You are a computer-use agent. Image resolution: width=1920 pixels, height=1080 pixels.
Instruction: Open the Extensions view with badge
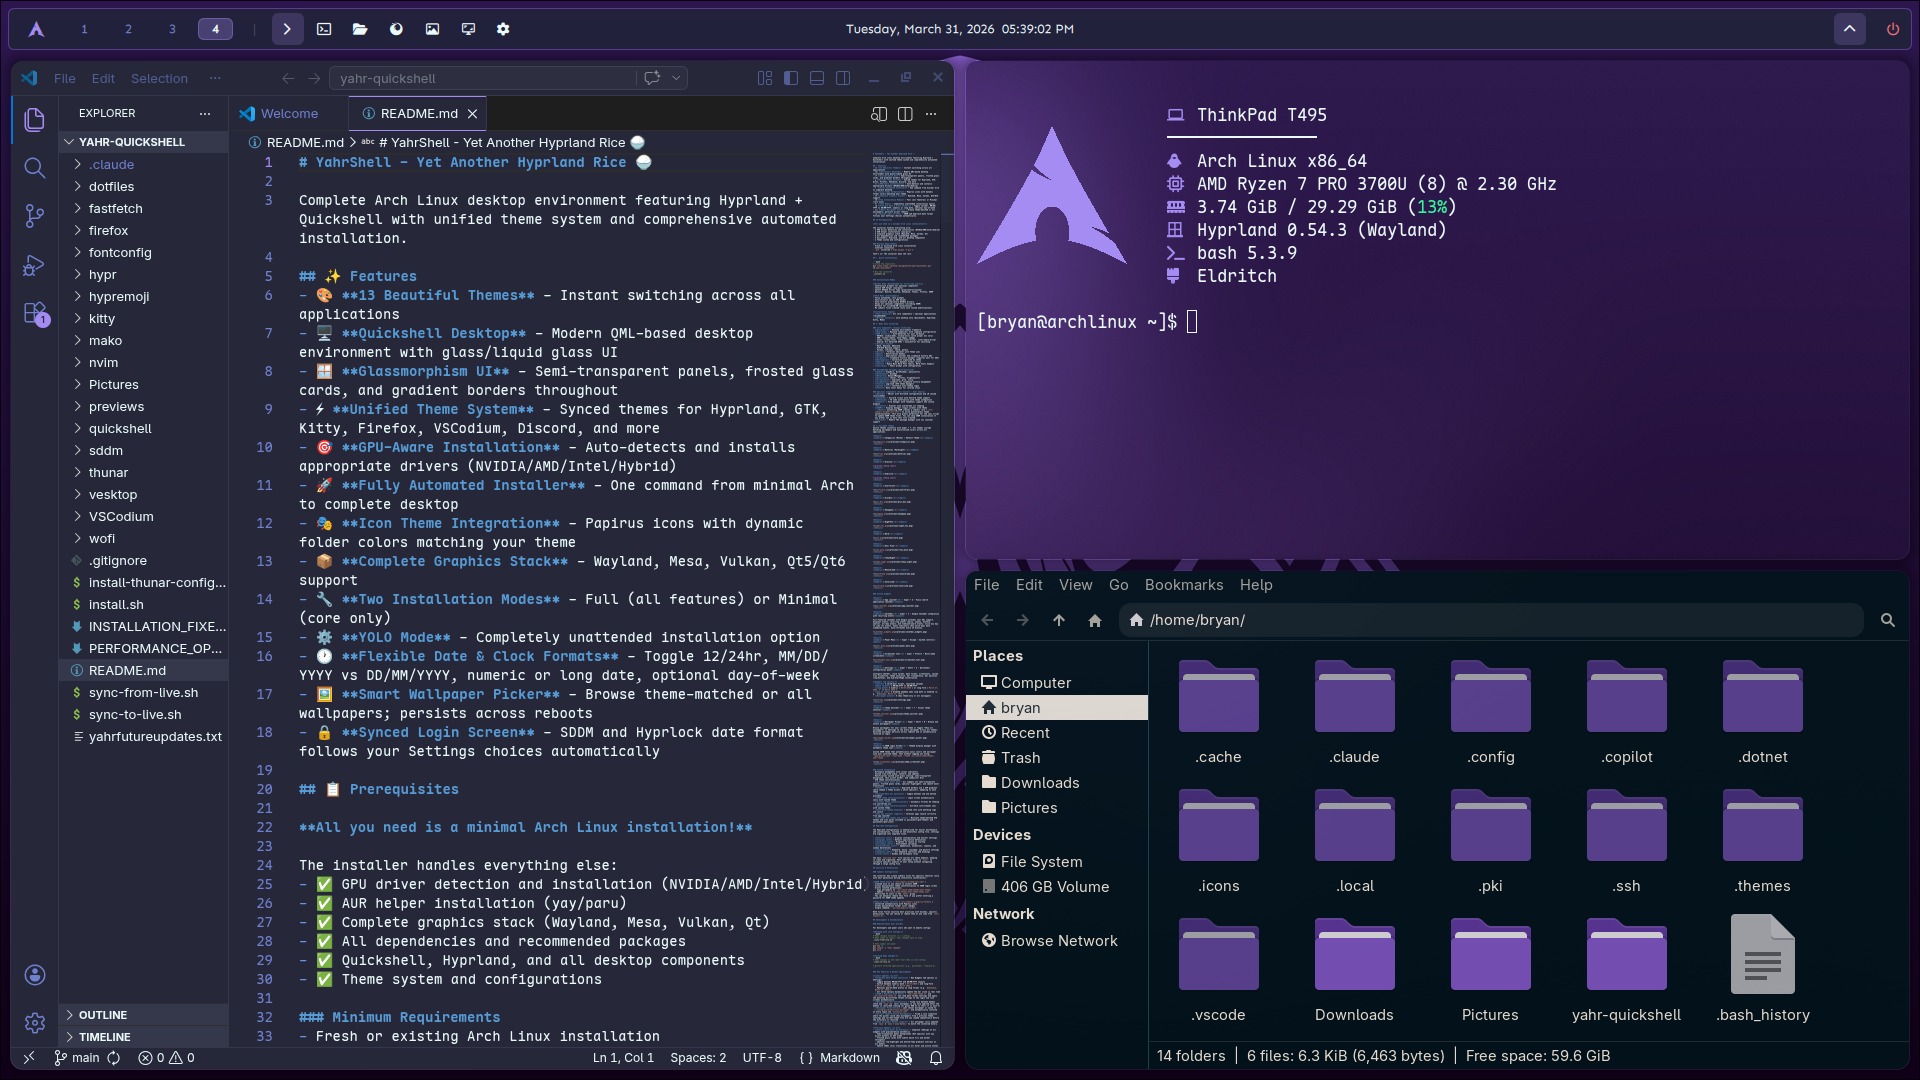(34, 314)
